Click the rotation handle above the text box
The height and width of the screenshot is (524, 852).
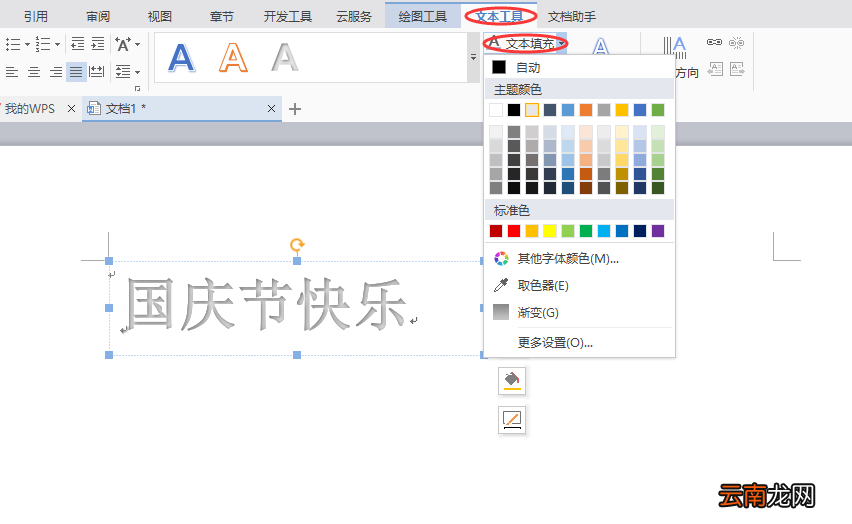(297, 246)
